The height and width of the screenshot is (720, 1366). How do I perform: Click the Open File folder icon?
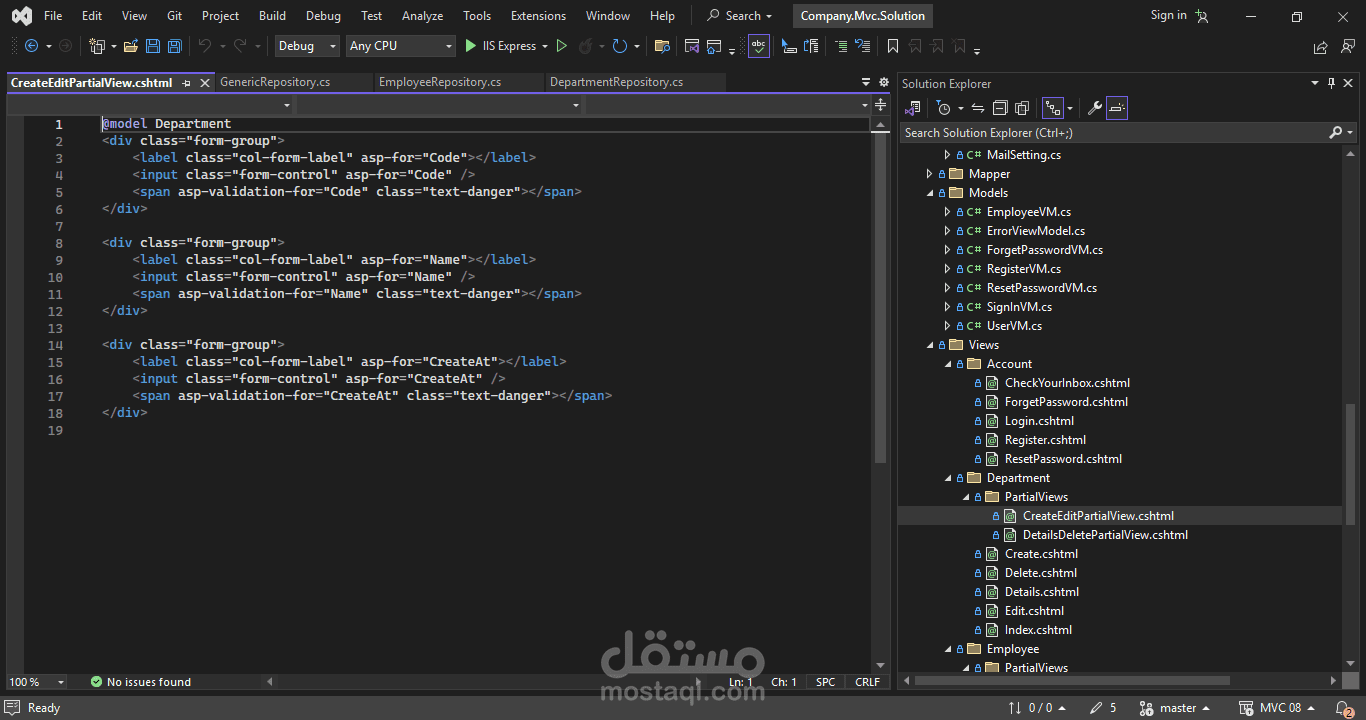click(x=131, y=46)
